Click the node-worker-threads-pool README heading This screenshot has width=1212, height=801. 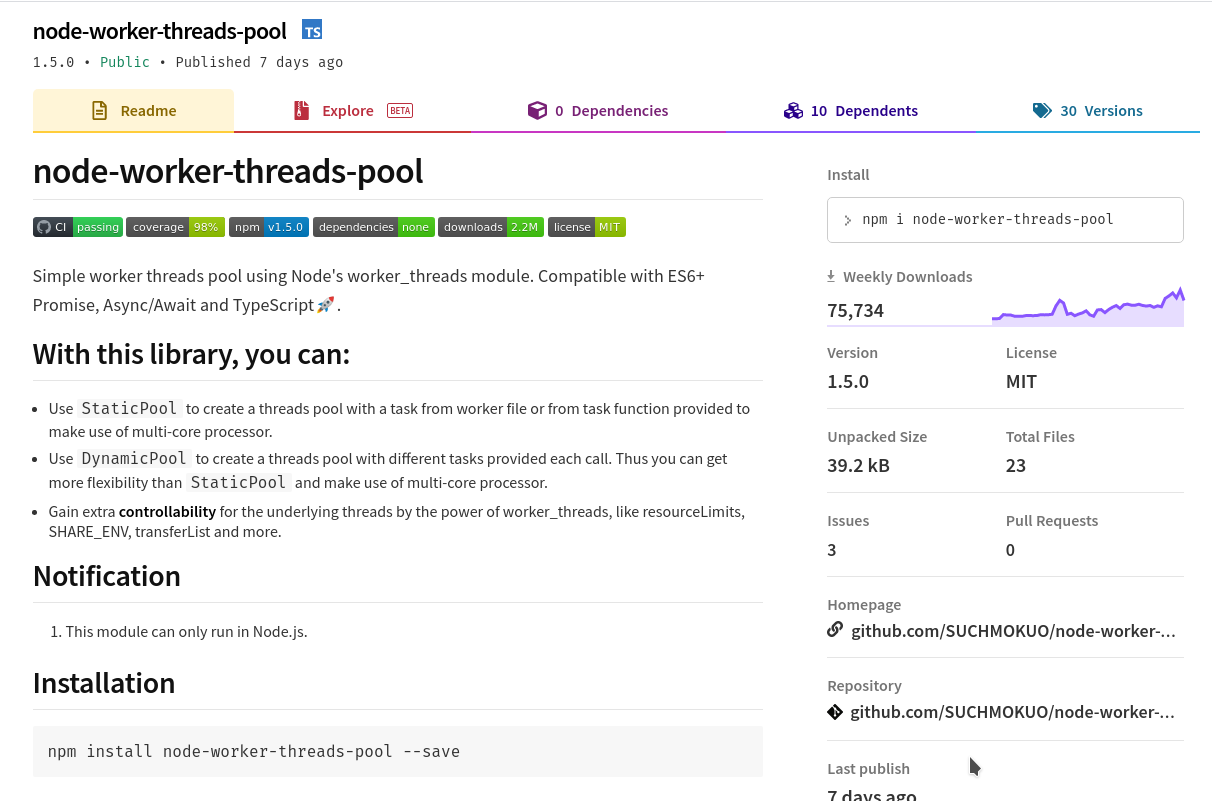(228, 171)
